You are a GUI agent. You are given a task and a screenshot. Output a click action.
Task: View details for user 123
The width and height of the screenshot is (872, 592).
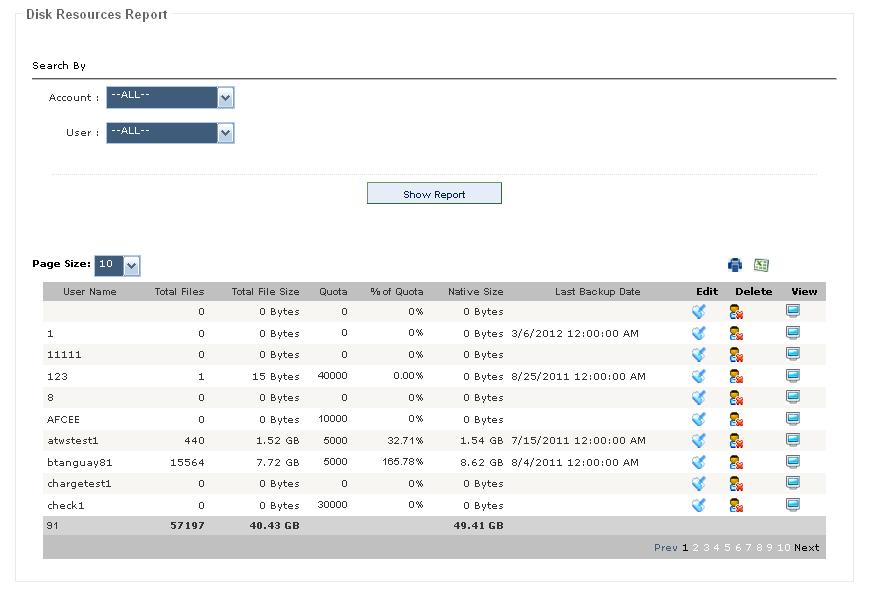pyautogui.click(x=793, y=376)
